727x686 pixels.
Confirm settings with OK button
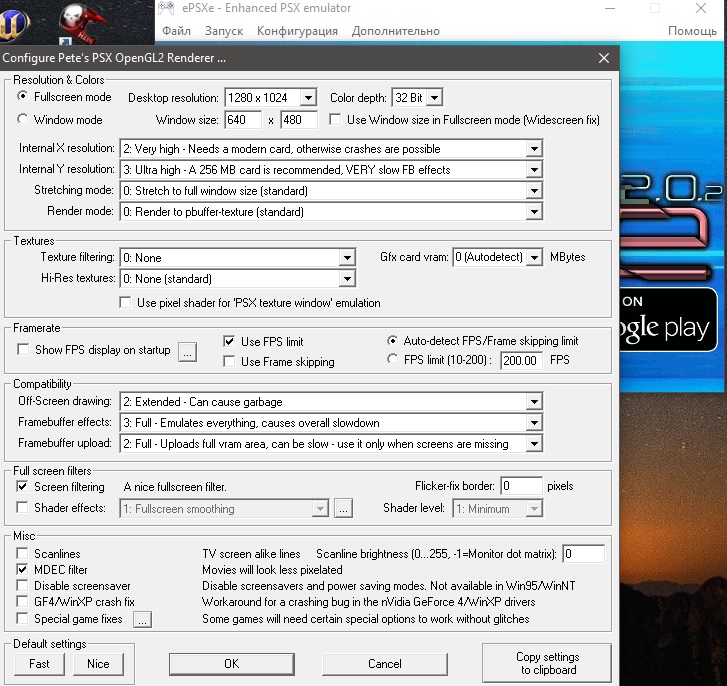[232, 664]
